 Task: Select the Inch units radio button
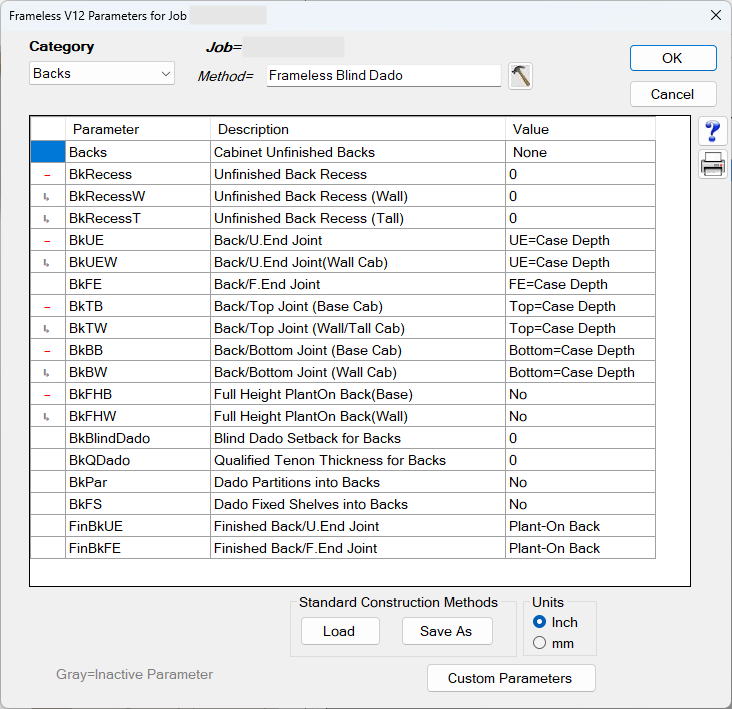coord(540,622)
